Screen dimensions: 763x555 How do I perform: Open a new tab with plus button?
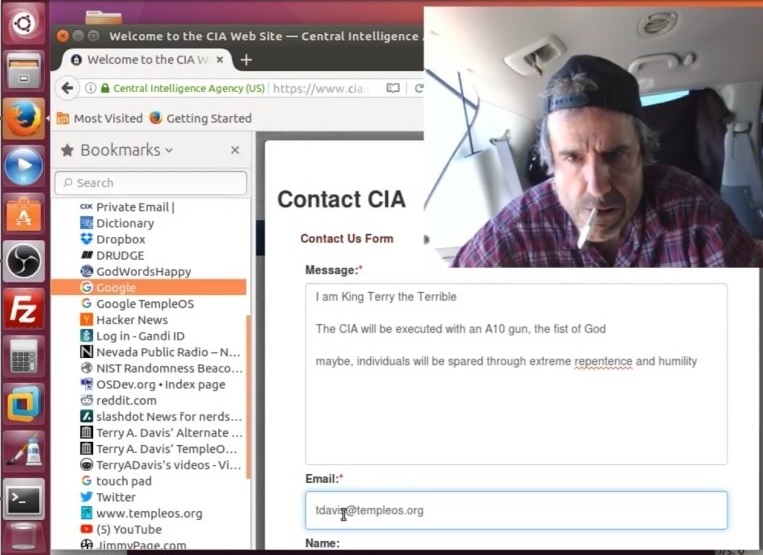pos(246,60)
